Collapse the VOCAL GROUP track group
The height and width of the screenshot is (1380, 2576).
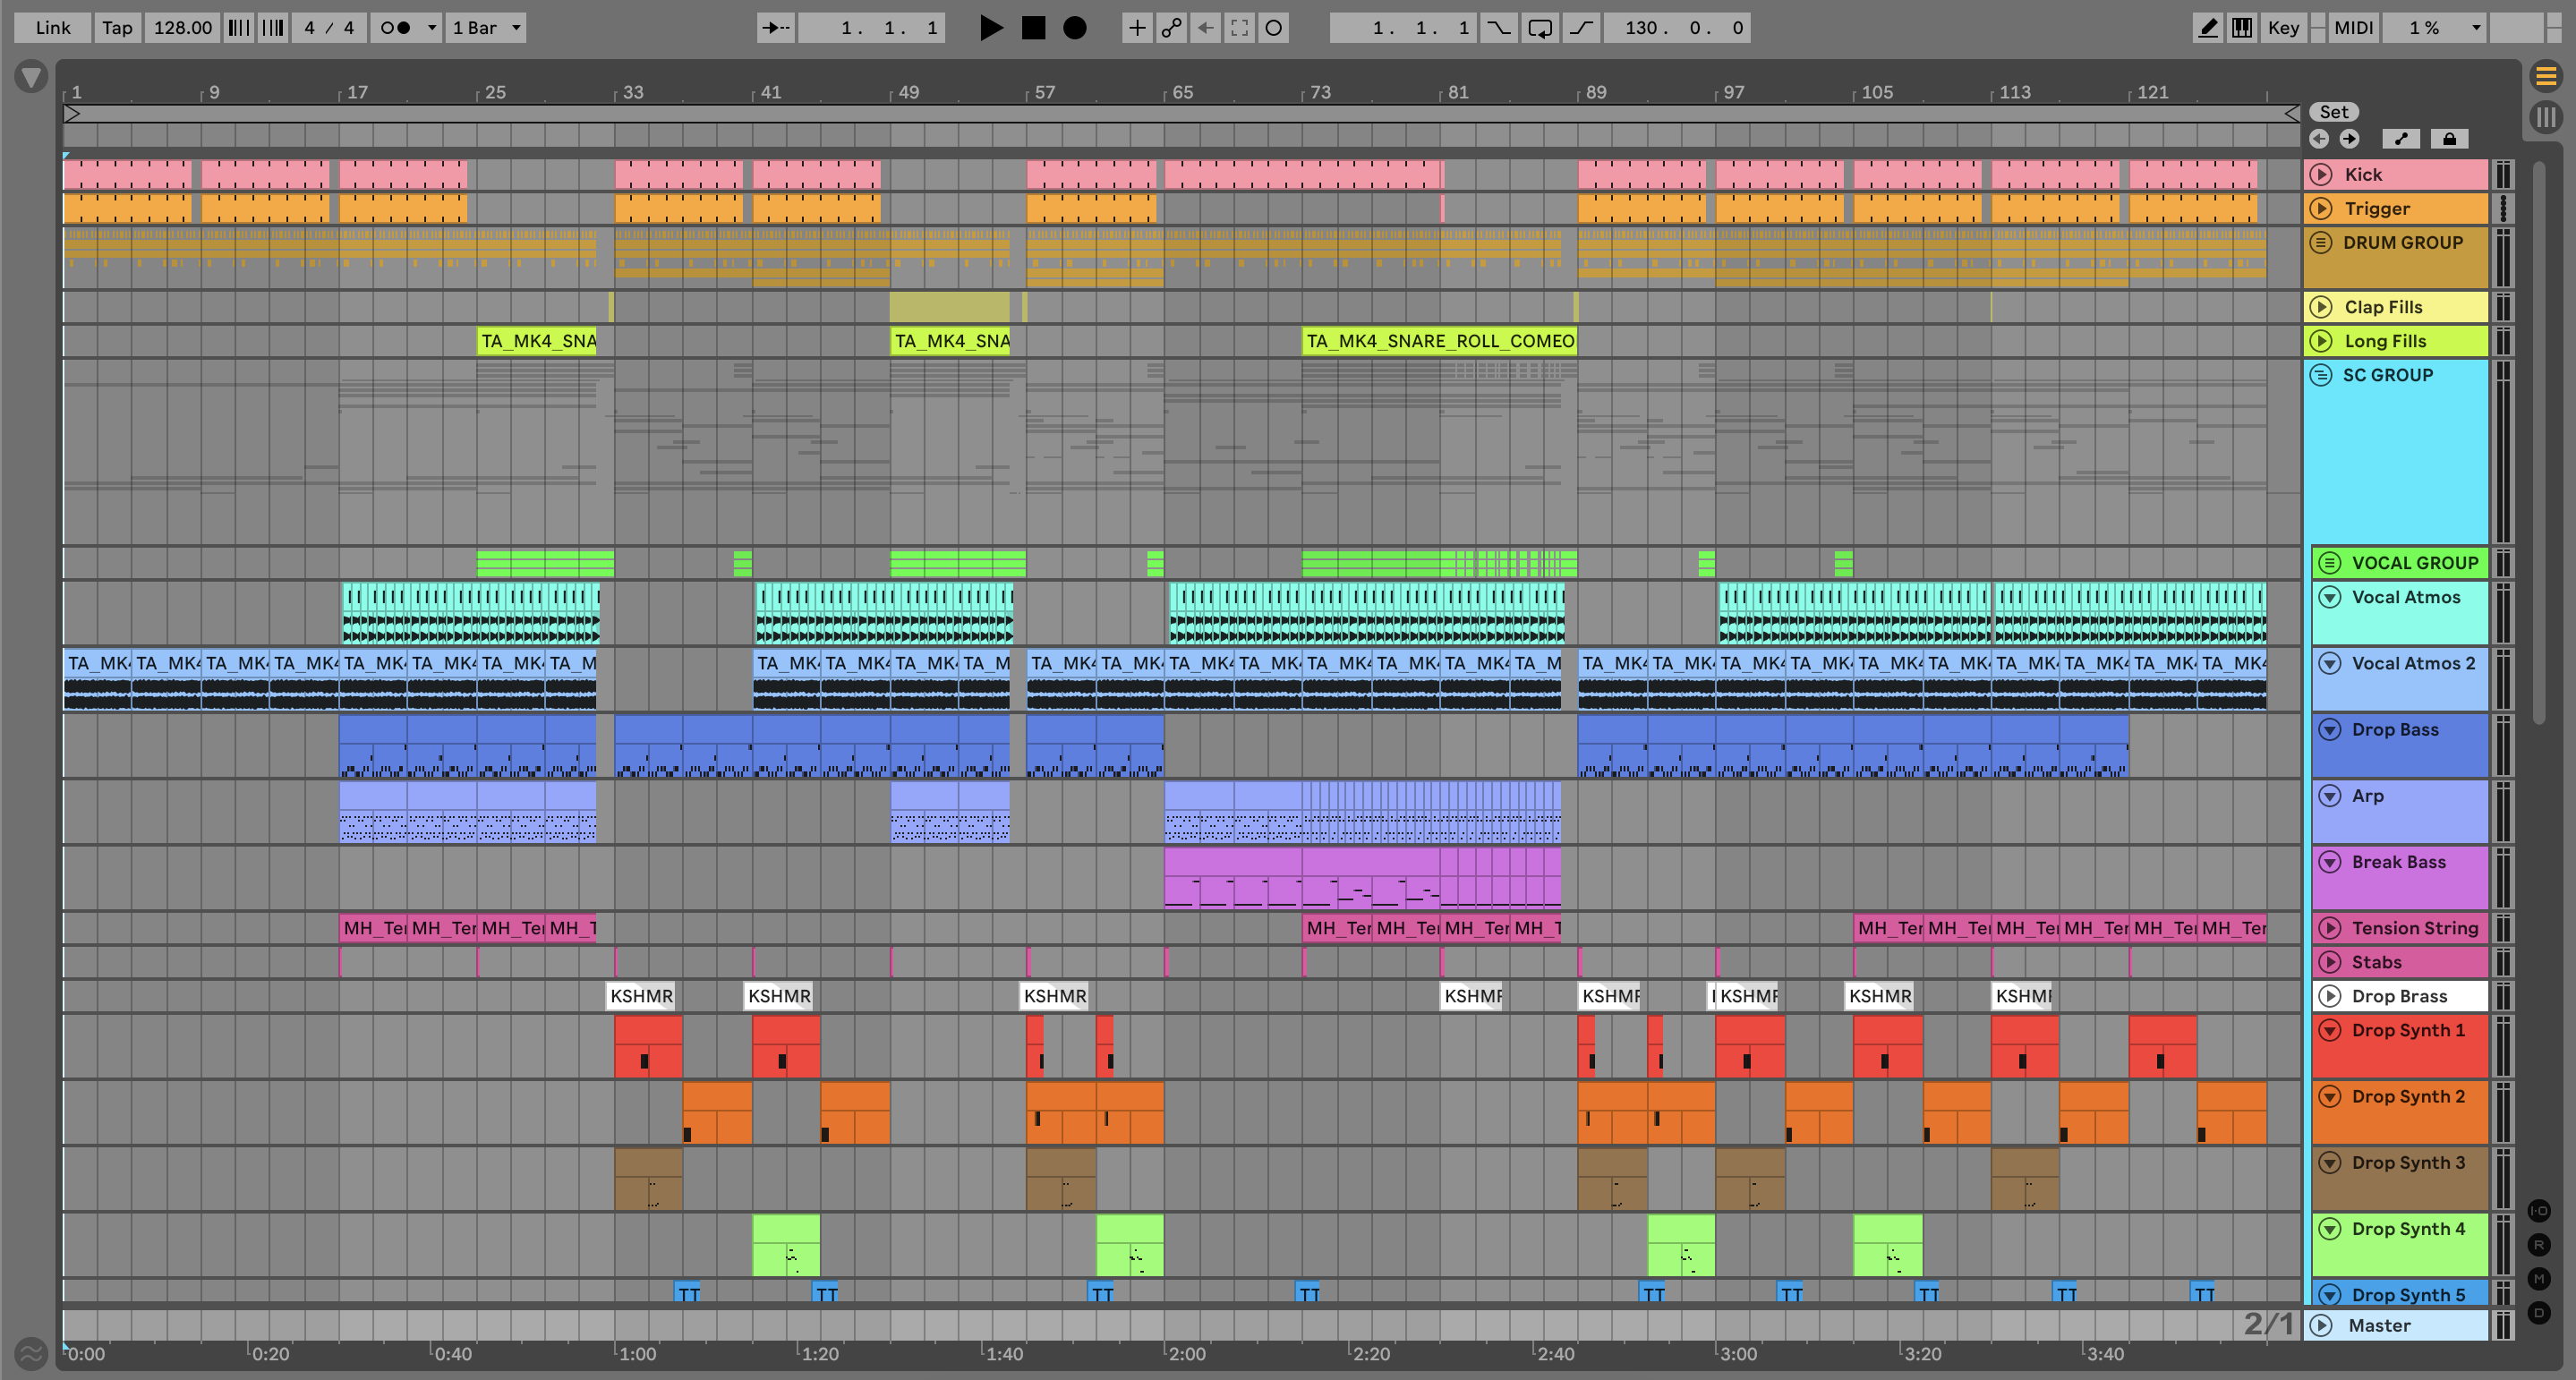(x=2329, y=563)
